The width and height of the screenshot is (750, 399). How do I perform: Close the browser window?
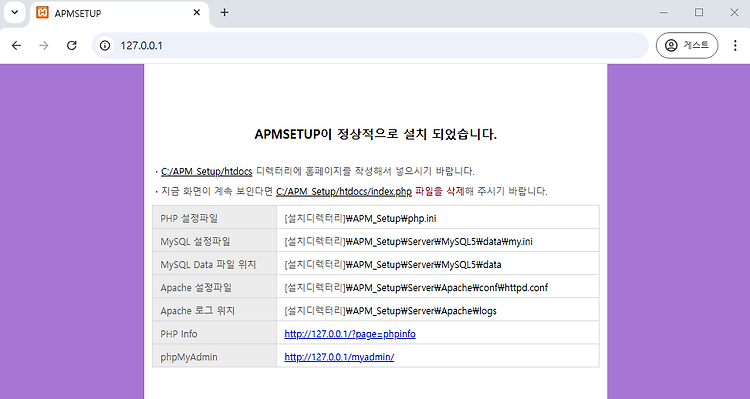click(734, 13)
